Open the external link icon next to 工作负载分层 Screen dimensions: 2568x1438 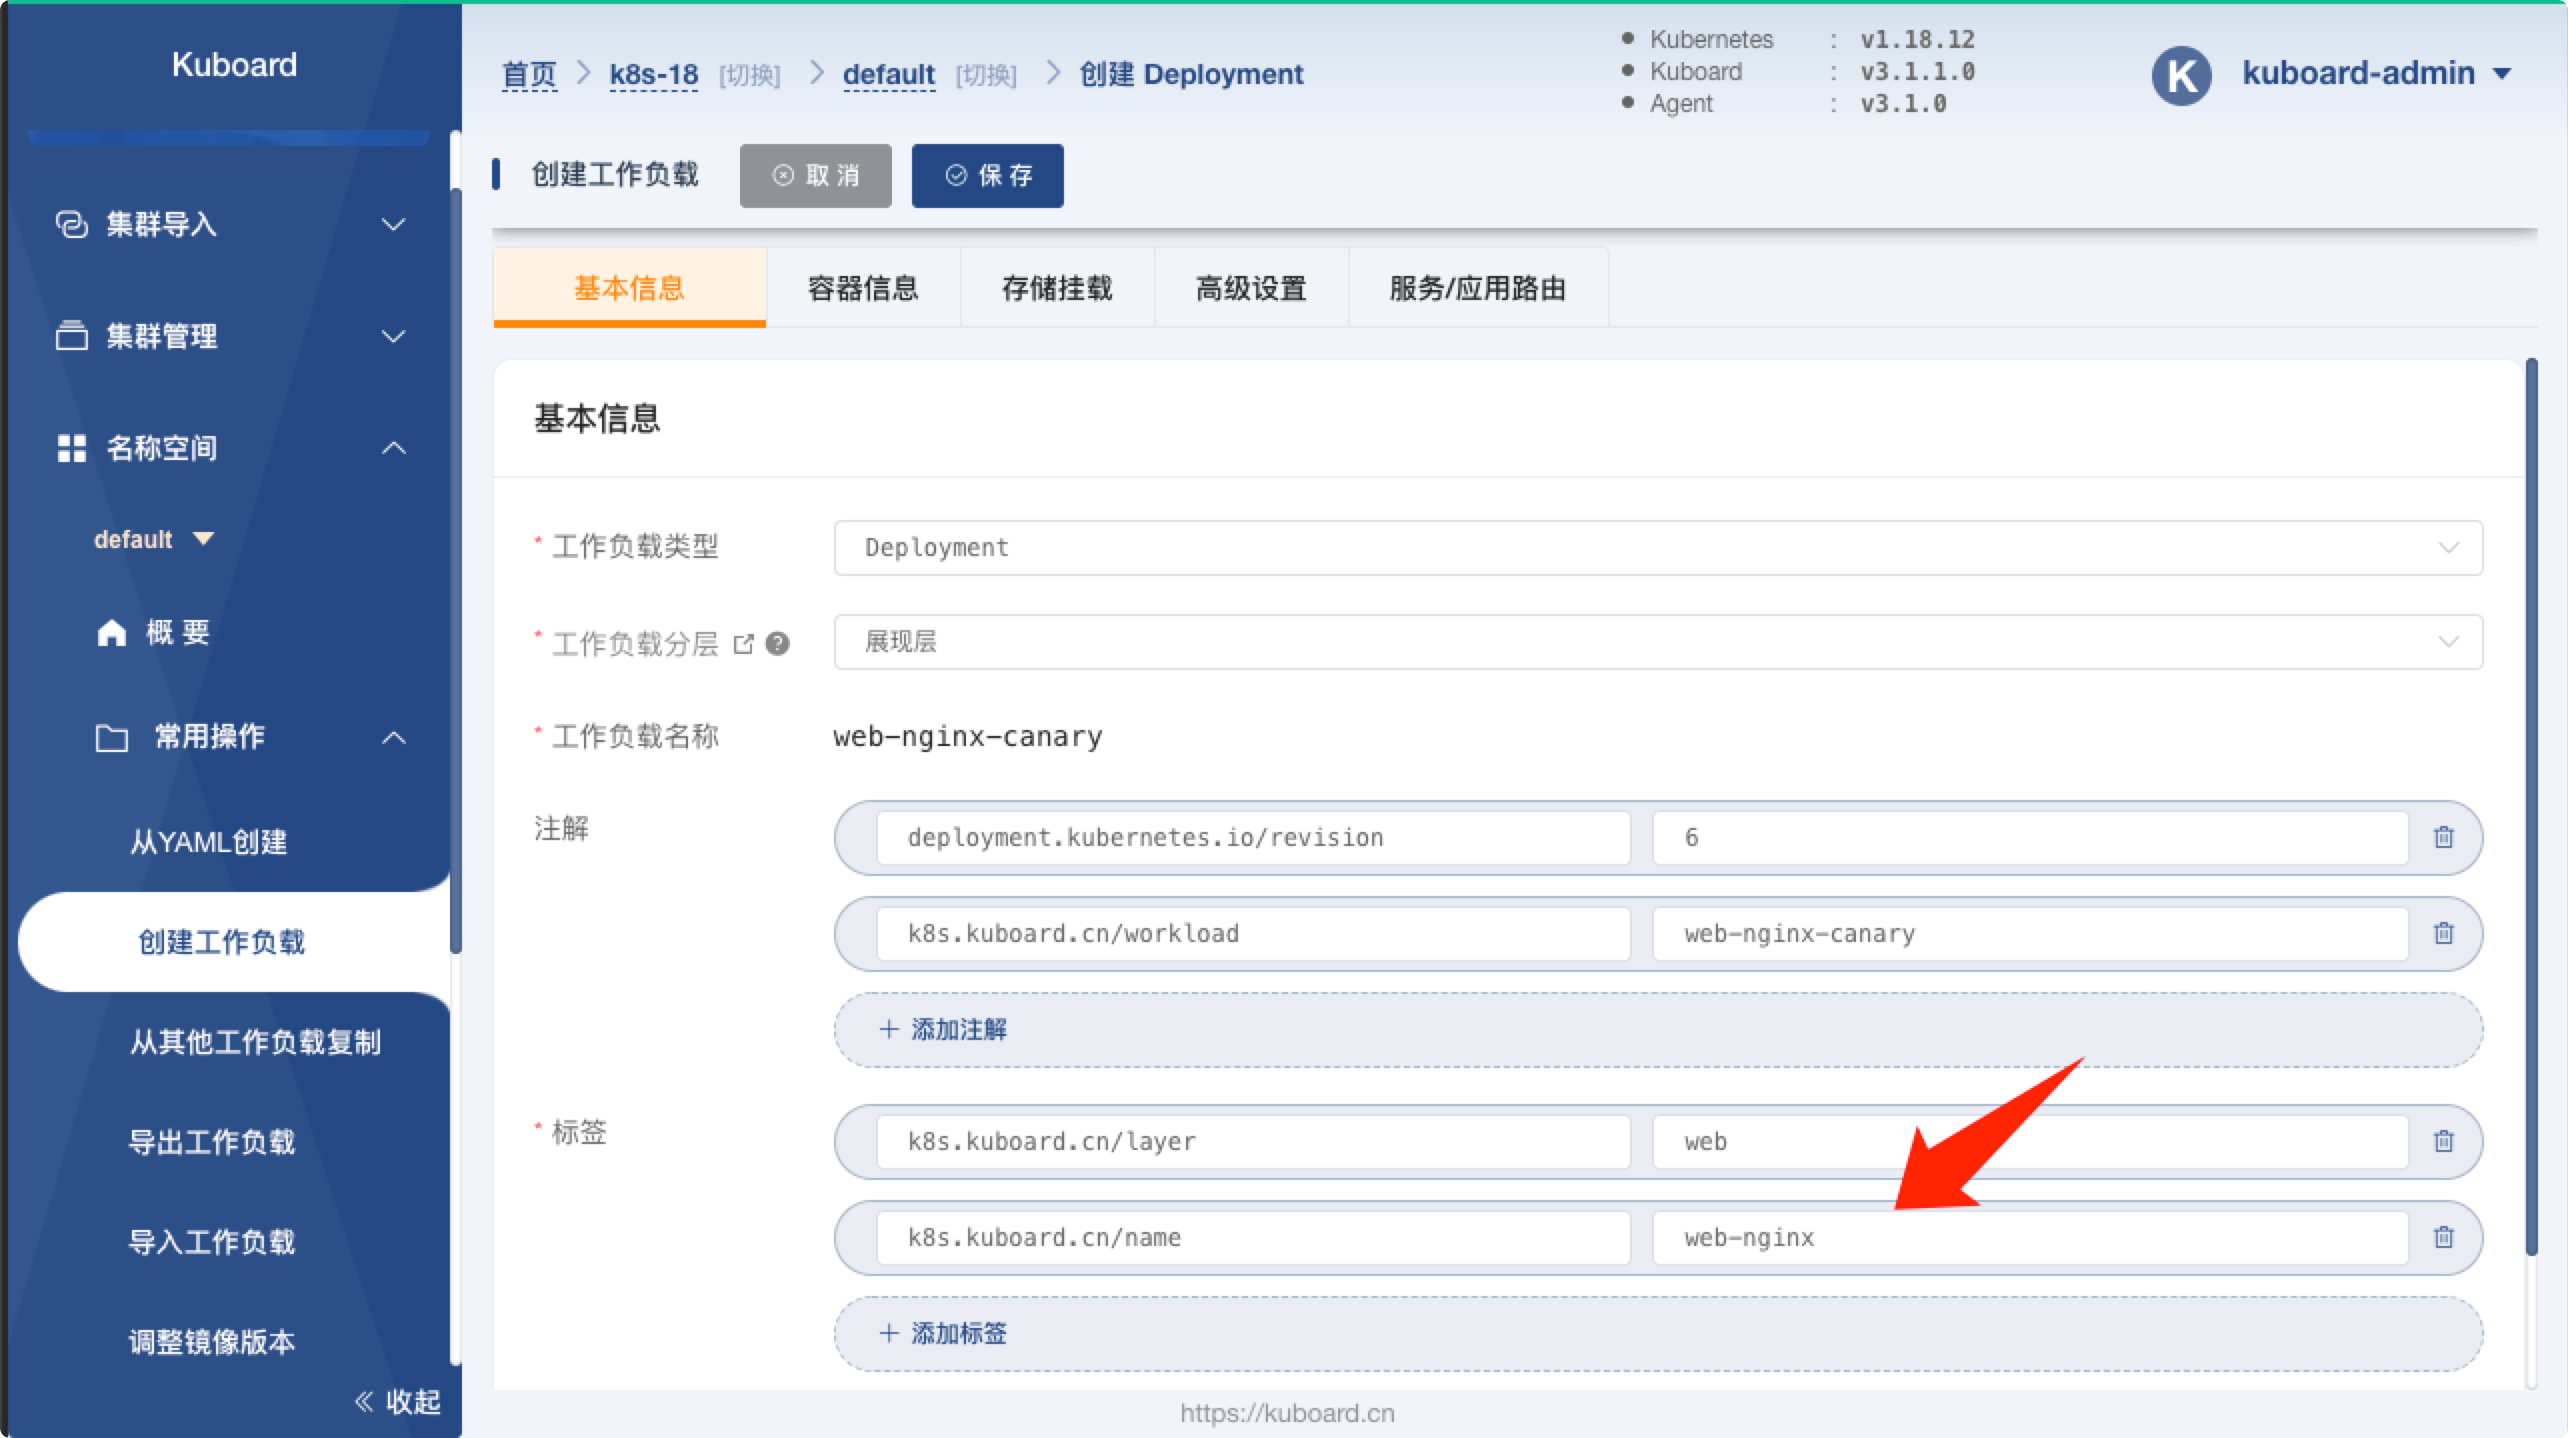coord(743,644)
